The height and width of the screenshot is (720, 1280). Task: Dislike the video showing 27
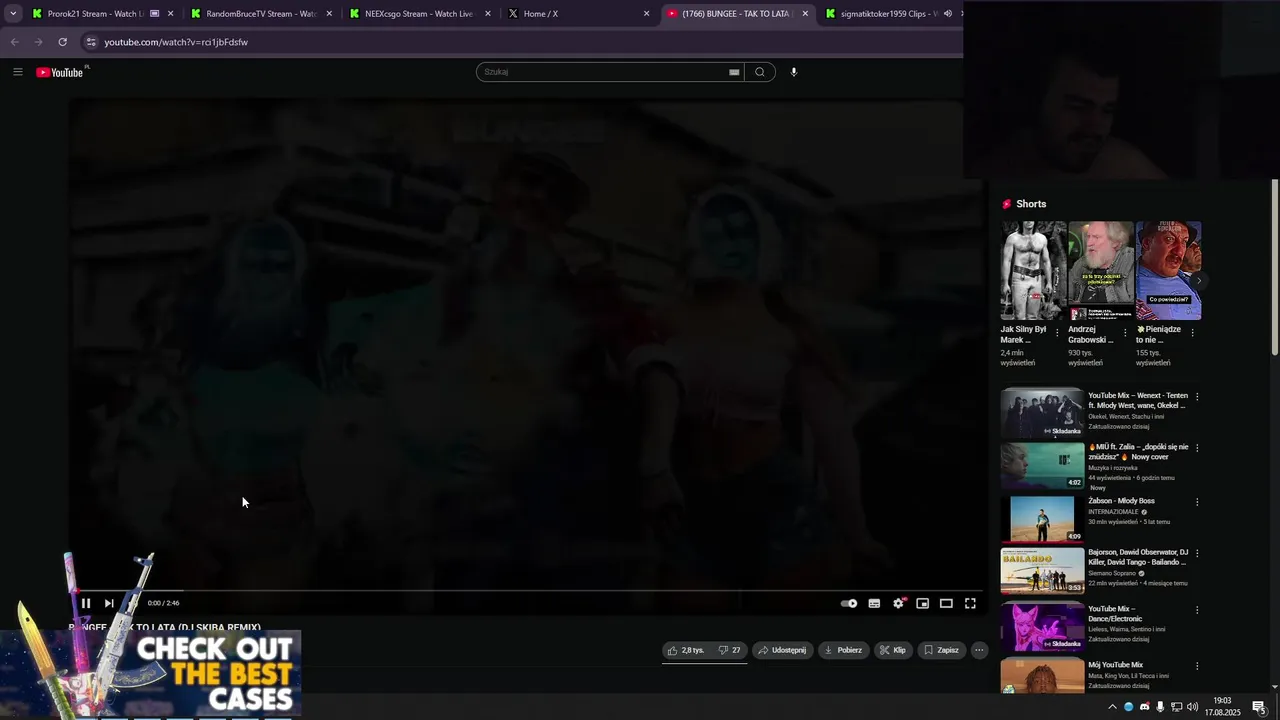click(730, 650)
